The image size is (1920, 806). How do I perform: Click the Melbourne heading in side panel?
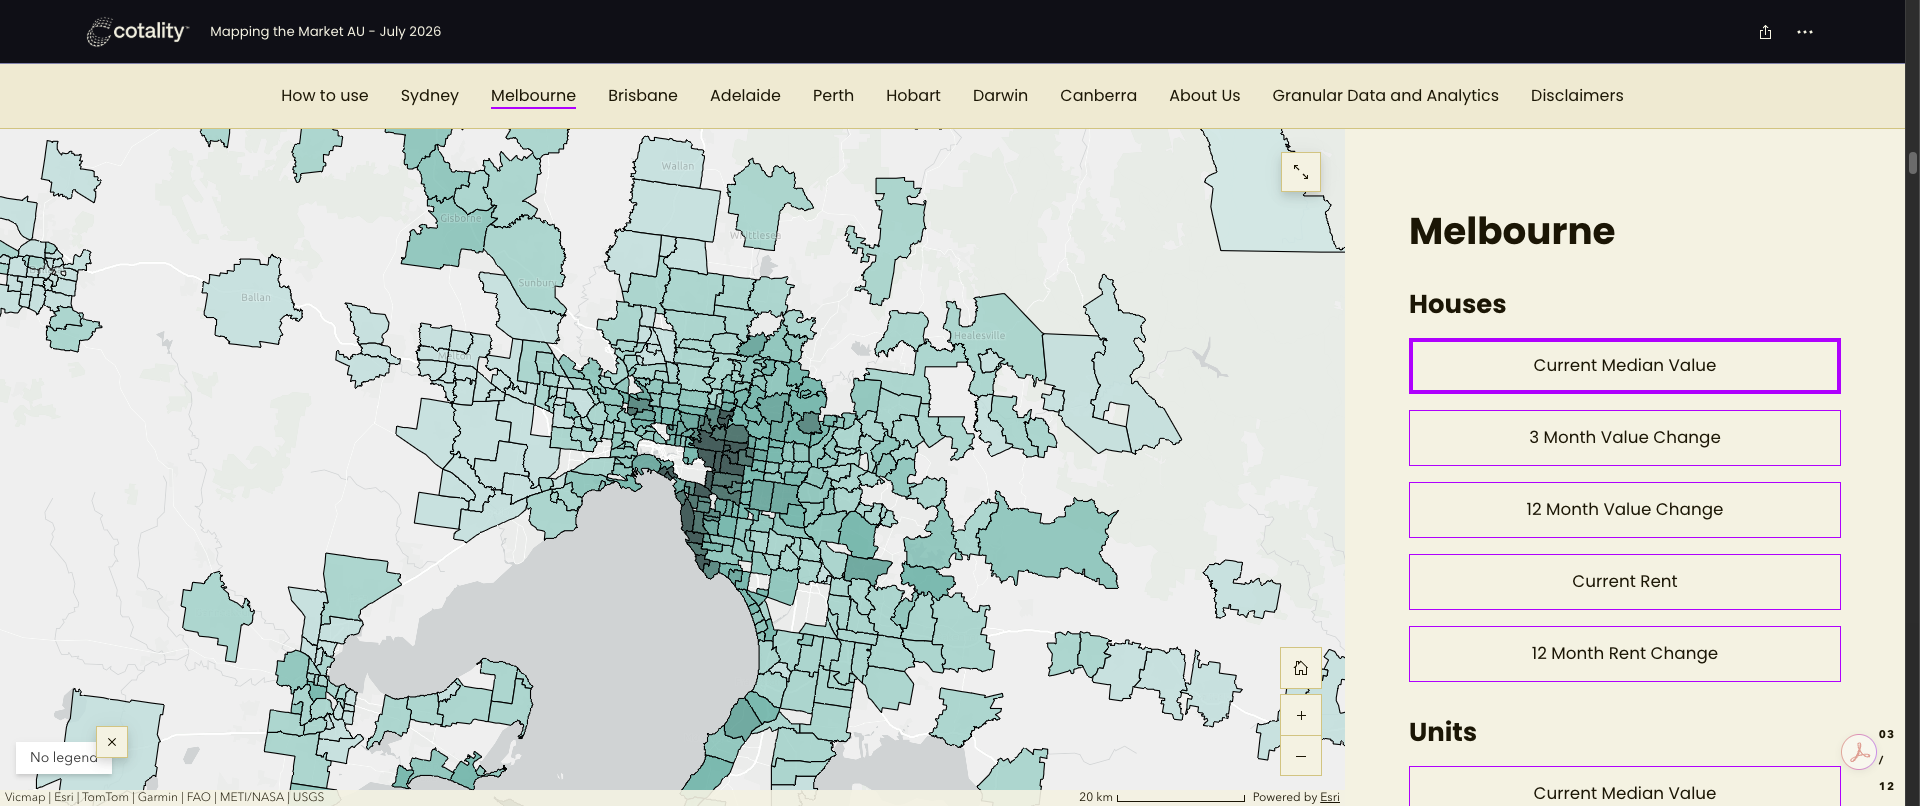pyautogui.click(x=1512, y=231)
